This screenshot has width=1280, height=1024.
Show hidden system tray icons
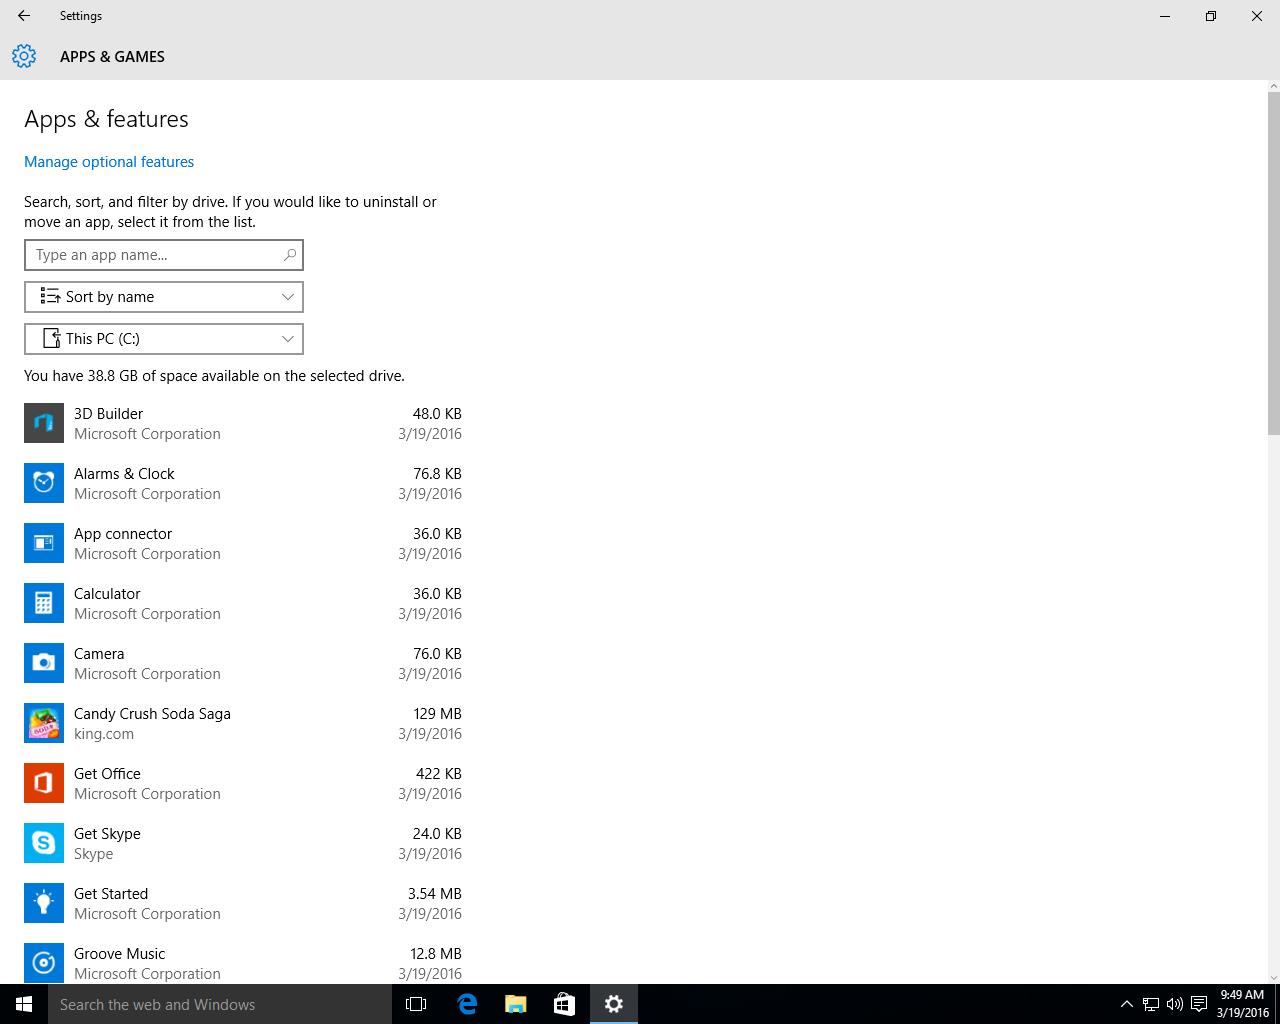[x=1126, y=1004]
